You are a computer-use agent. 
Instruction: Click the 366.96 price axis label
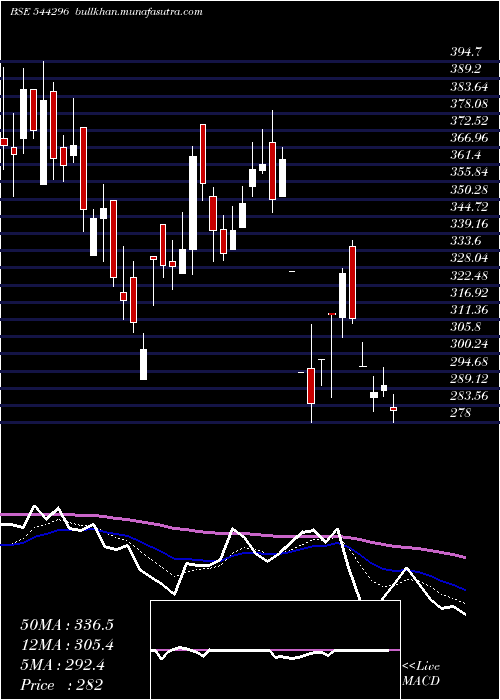pos(469,138)
